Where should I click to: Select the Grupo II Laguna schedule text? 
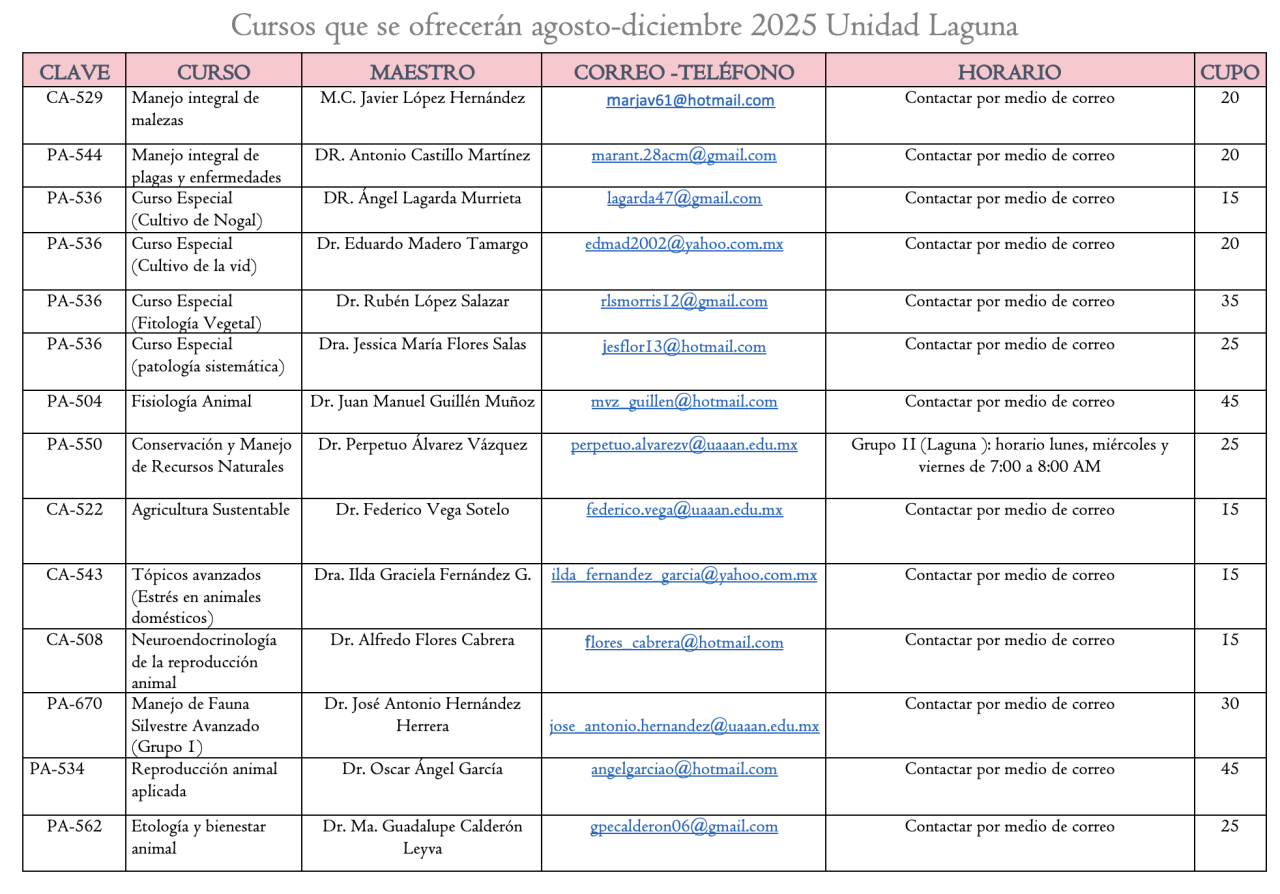(1008, 456)
